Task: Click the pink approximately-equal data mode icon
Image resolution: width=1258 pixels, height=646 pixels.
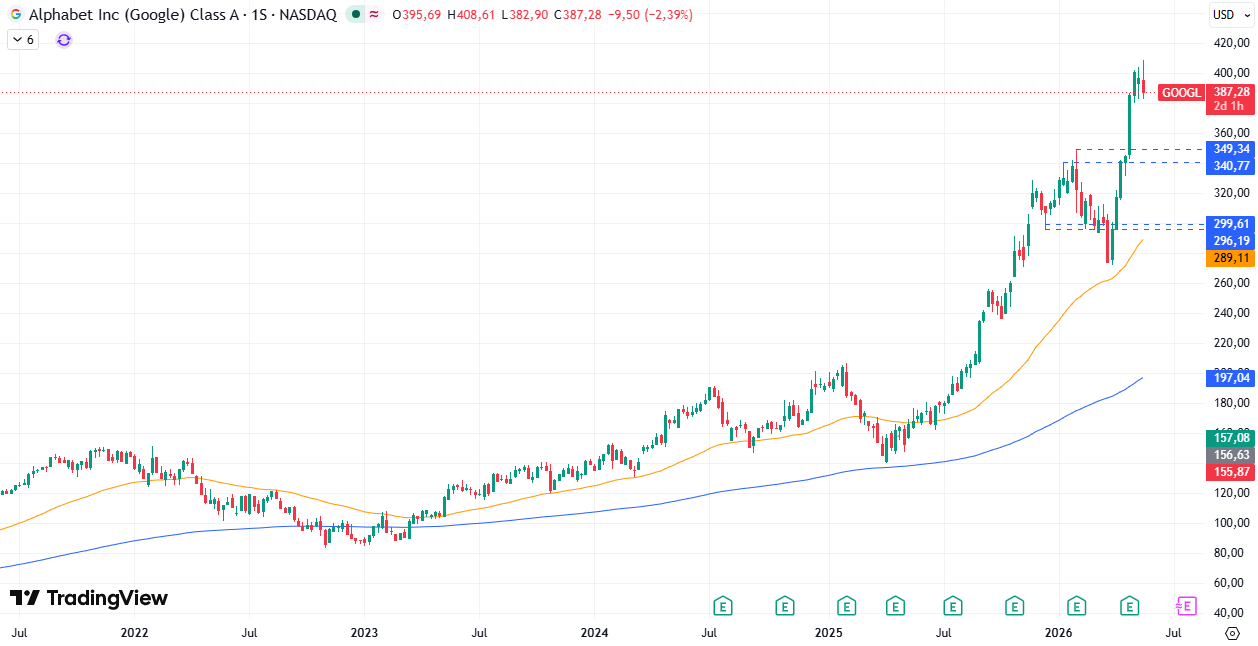Action: (x=374, y=15)
